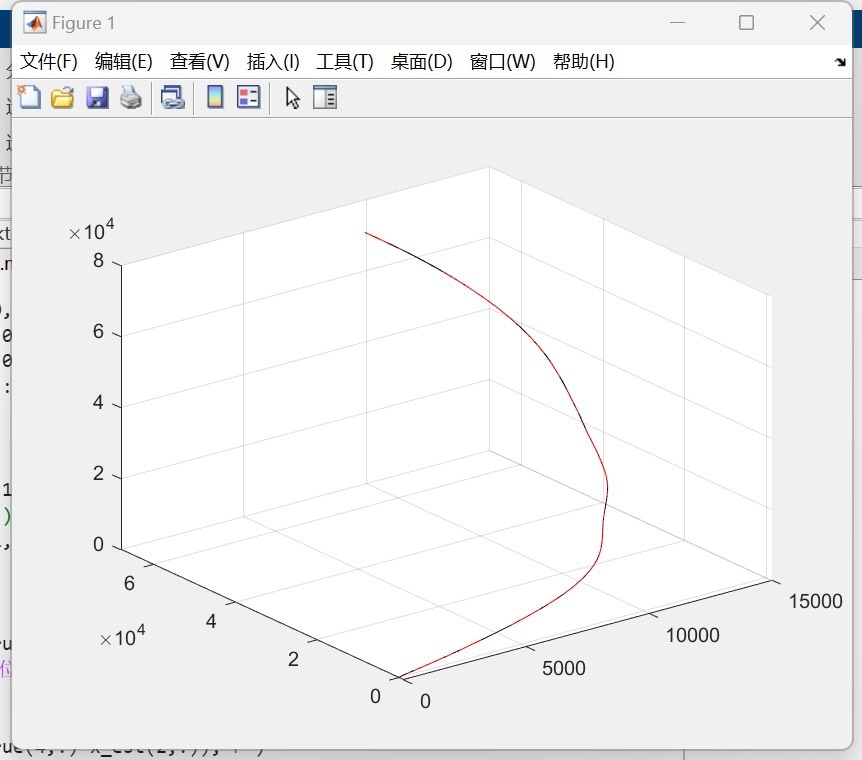The height and width of the screenshot is (760, 862).
Task: Click the Figure 1 window title text
Action: 84,23
